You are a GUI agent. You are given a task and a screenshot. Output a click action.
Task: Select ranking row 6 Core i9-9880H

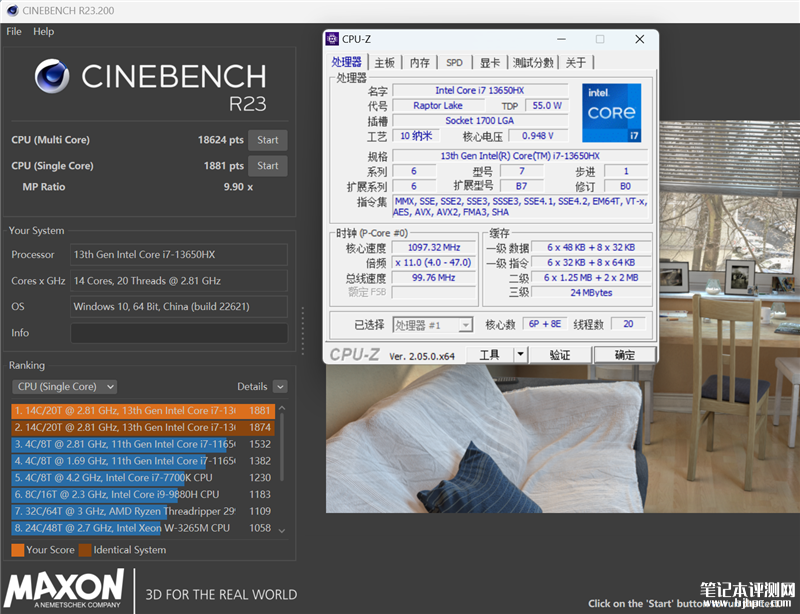143,495
